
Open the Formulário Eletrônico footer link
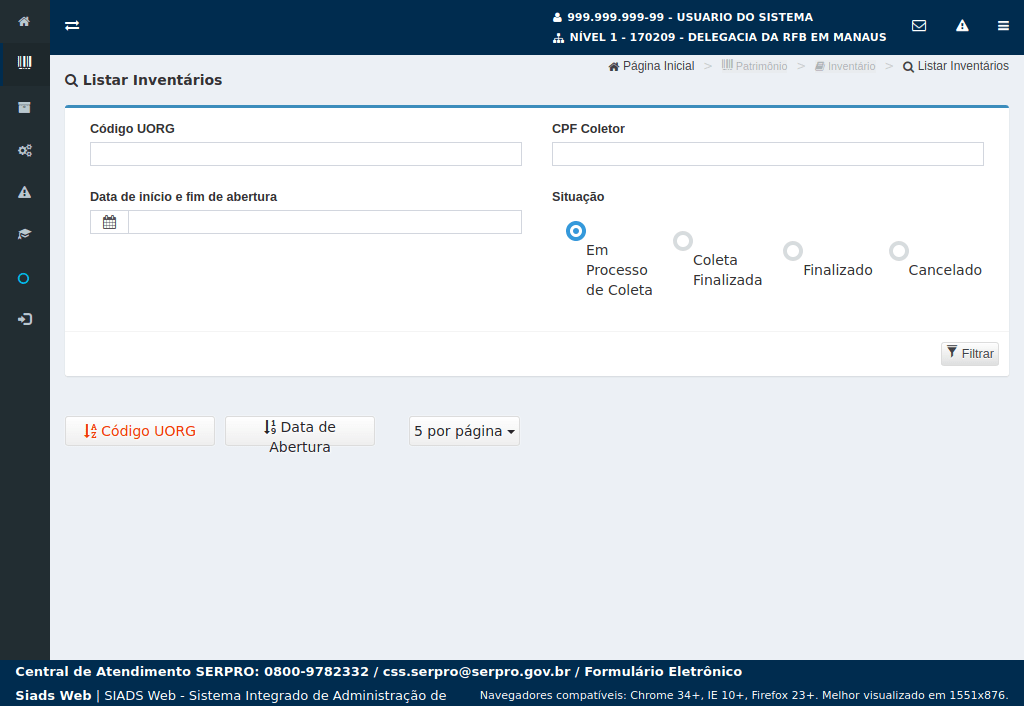[x=663, y=671]
